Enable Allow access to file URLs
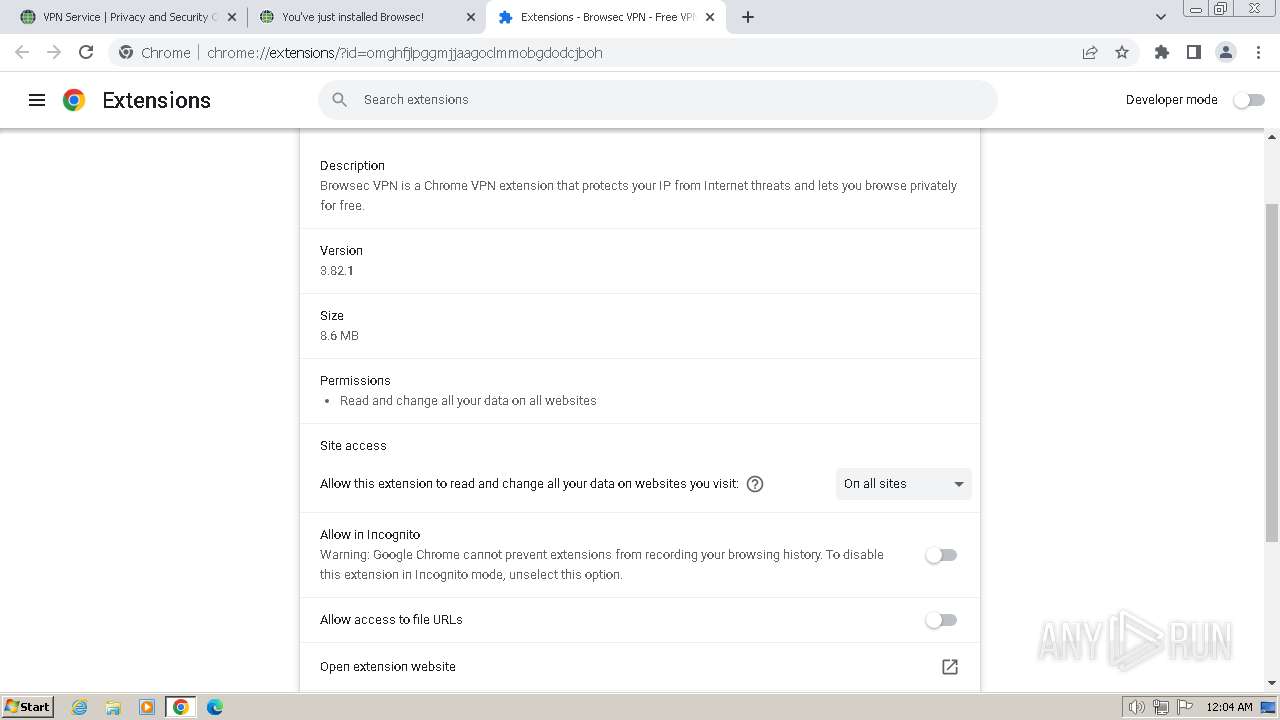 (x=941, y=620)
